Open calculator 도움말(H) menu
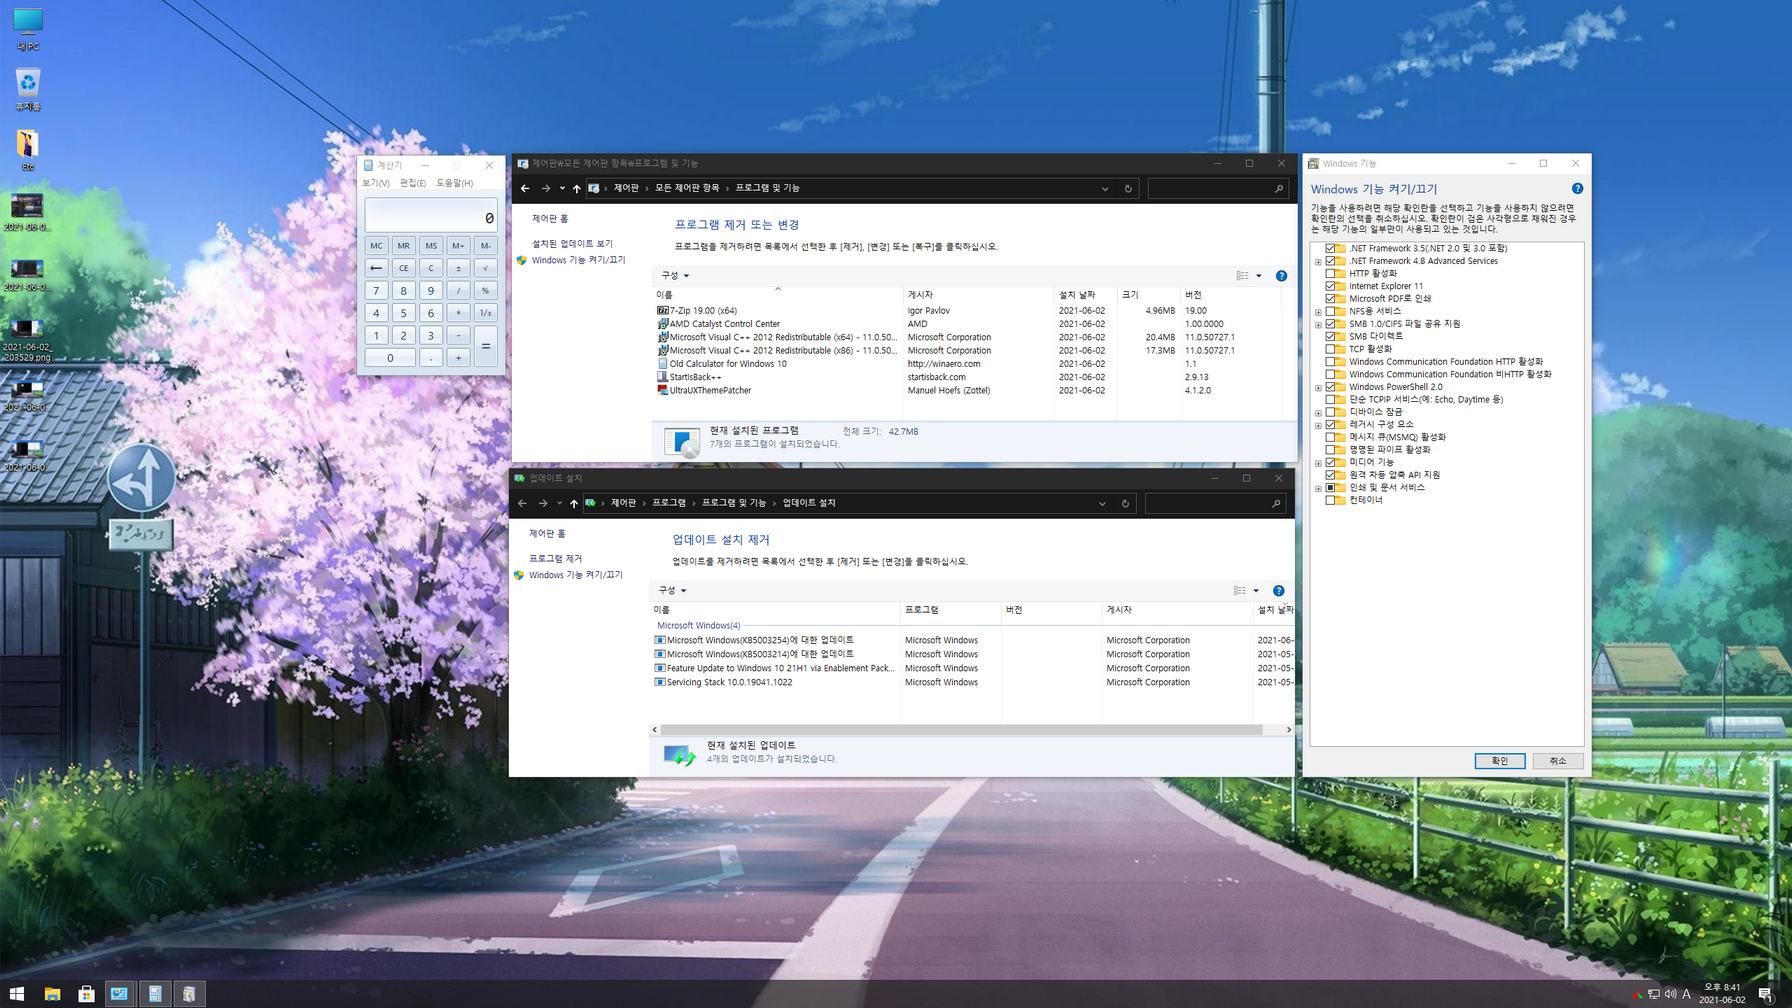Screen dimensions: 1792x1008 pyautogui.click(x=455, y=183)
